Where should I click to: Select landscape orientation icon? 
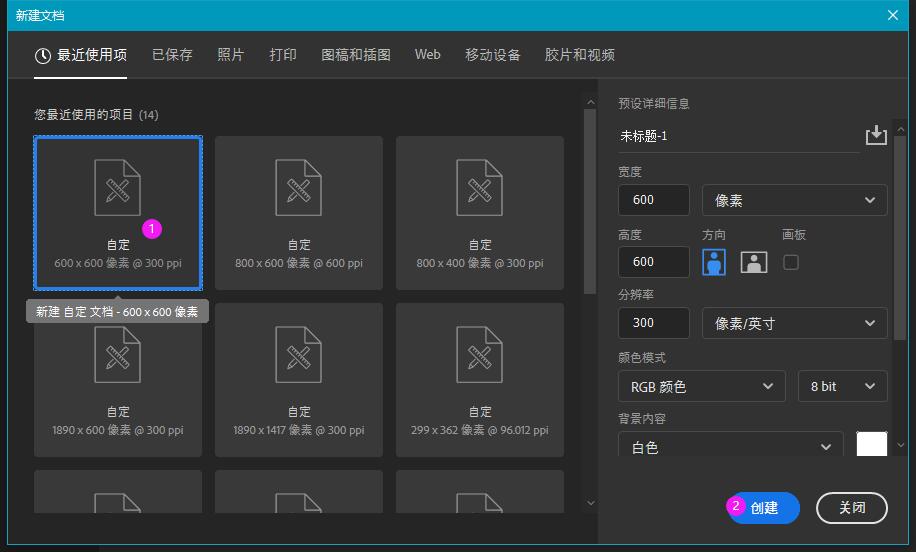(754, 262)
